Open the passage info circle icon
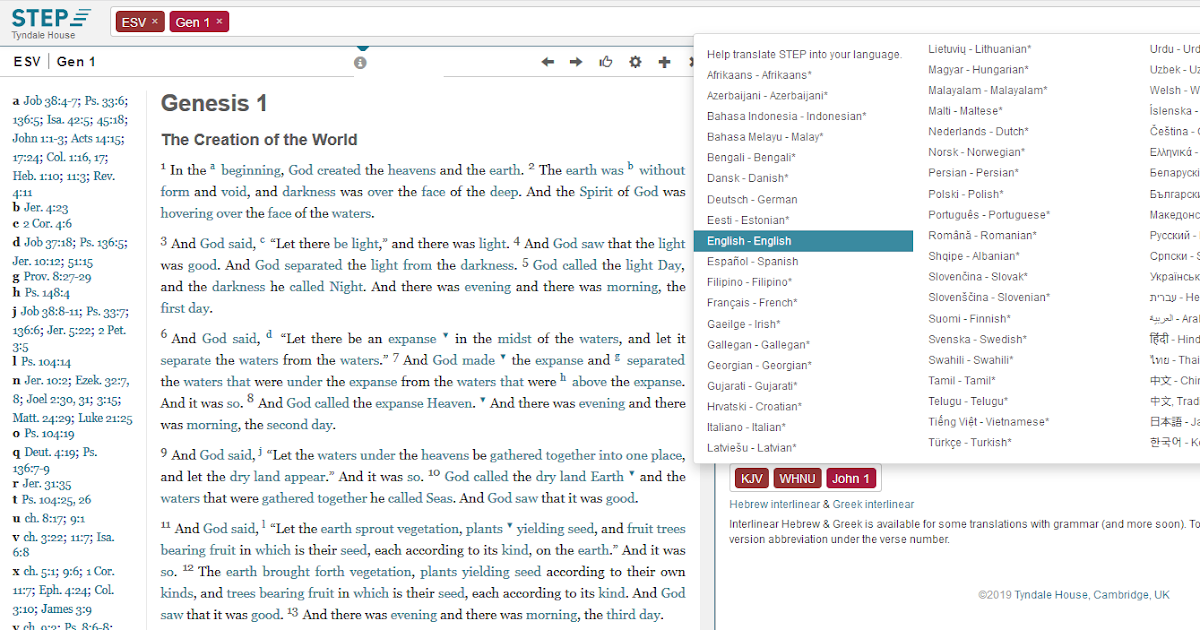This screenshot has height=630, width=1200. pyautogui.click(x=361, y=61)
